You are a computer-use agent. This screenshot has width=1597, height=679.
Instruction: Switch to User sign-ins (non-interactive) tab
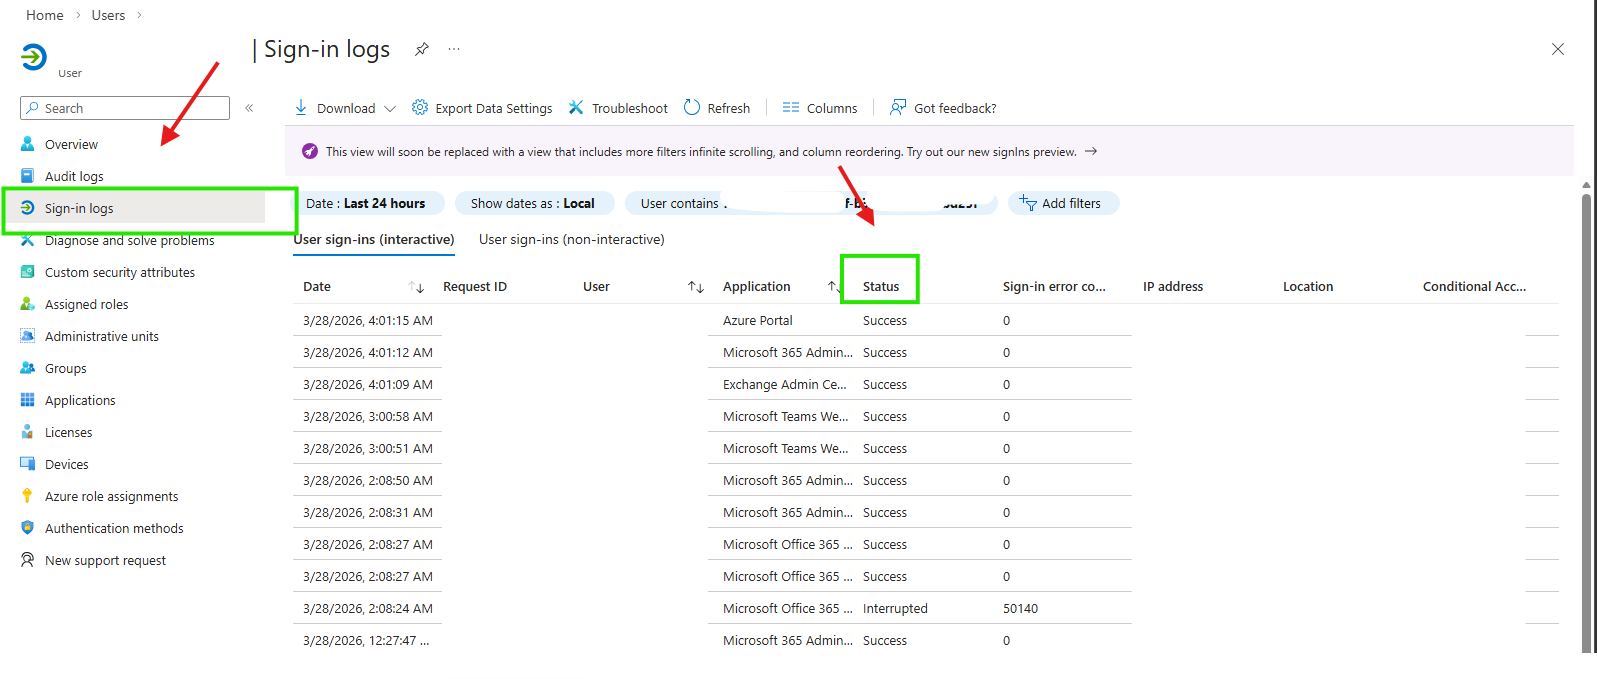coord(572,239)
